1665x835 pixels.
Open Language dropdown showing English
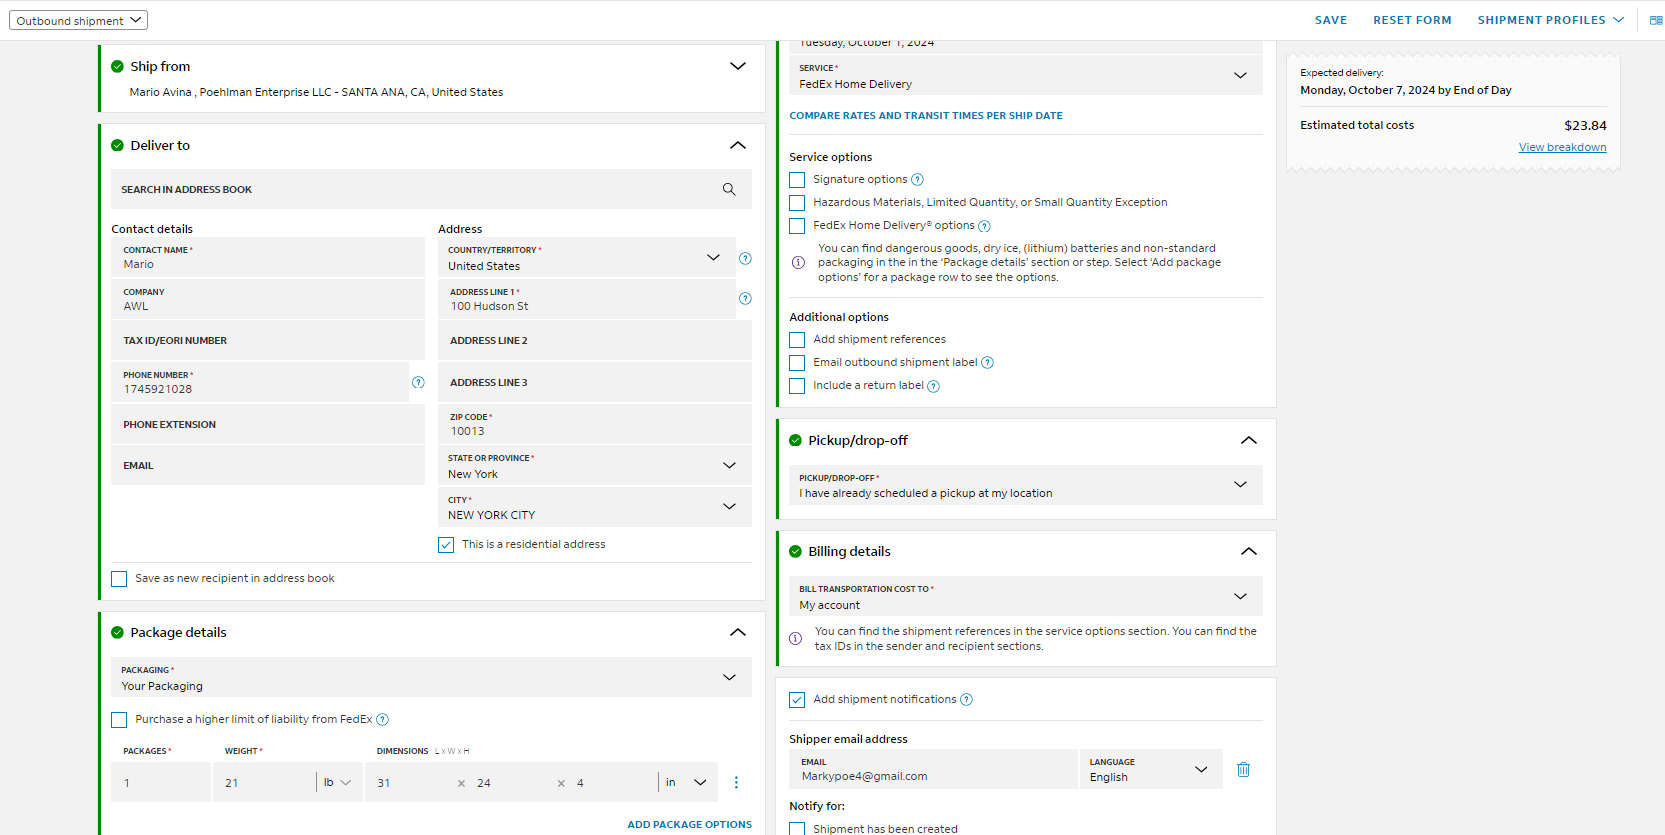1151,769
